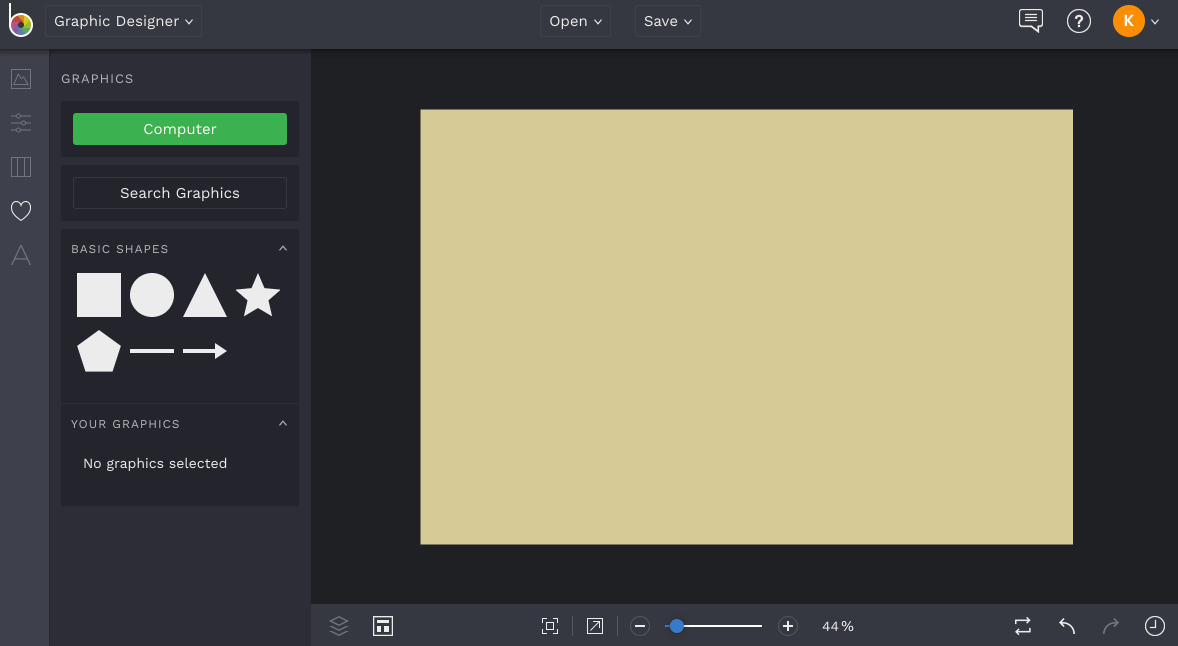Image resolution: width=1178 pixels, height=646 pixels.
Task: Redo the last action
Action: (1110, 626)
